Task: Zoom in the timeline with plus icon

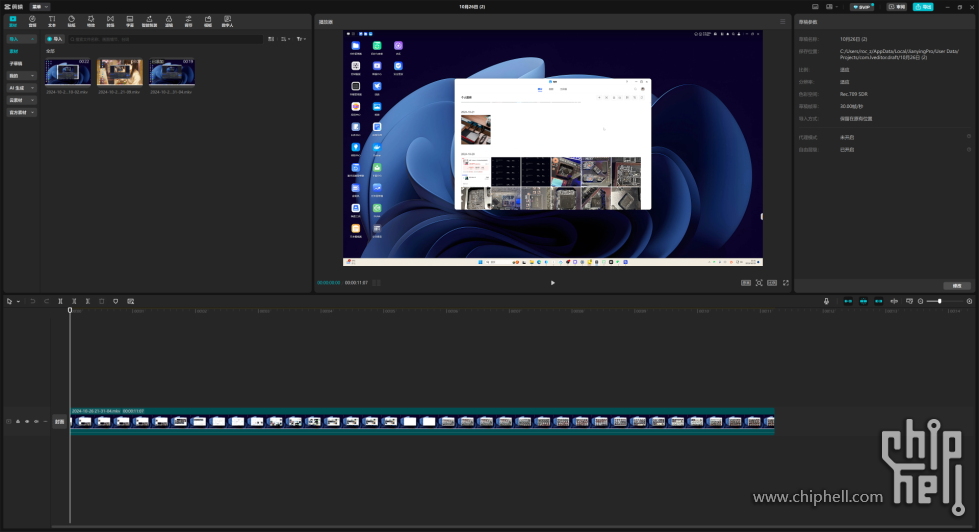Action: (x=969, y=301)
